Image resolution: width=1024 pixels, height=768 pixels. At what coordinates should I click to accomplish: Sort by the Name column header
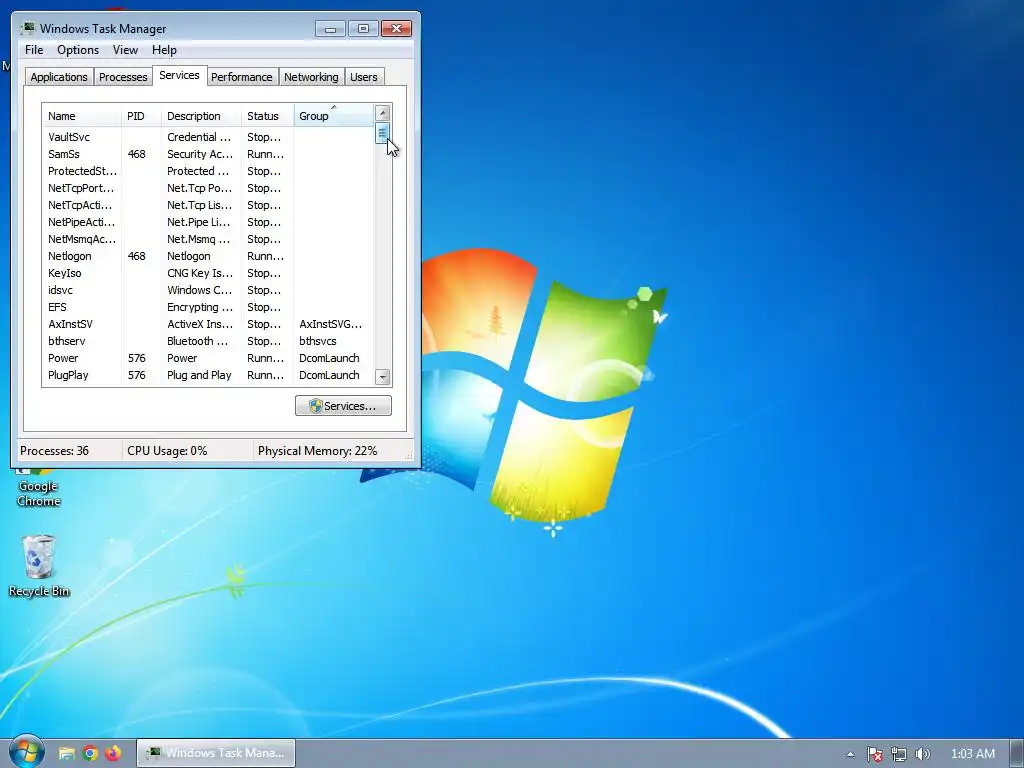click(x=82, y=116)
